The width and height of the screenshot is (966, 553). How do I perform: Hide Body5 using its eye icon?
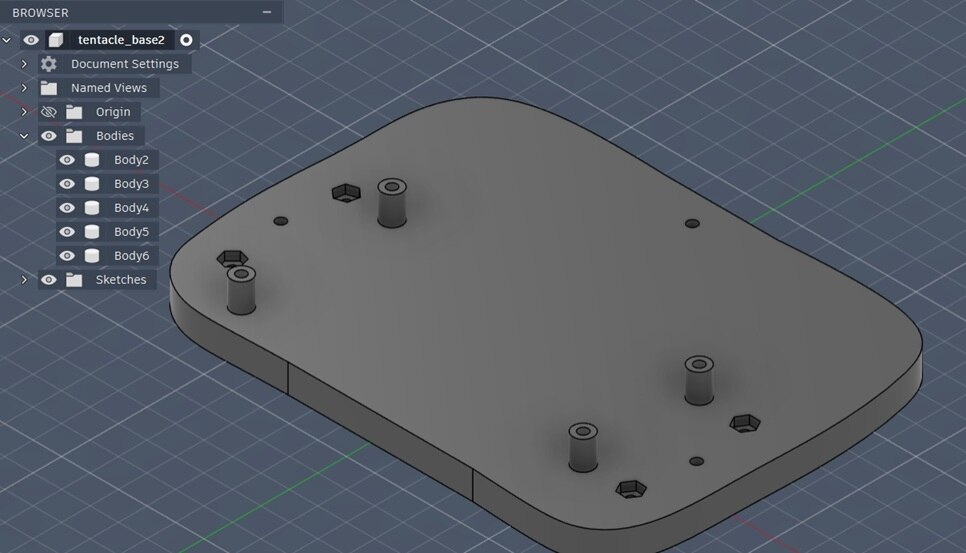point(67,232)
